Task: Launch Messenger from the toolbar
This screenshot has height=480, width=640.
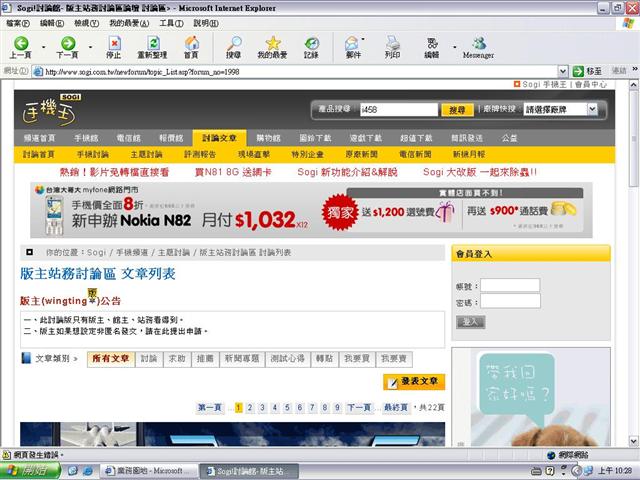Action: tap(479, 43)
